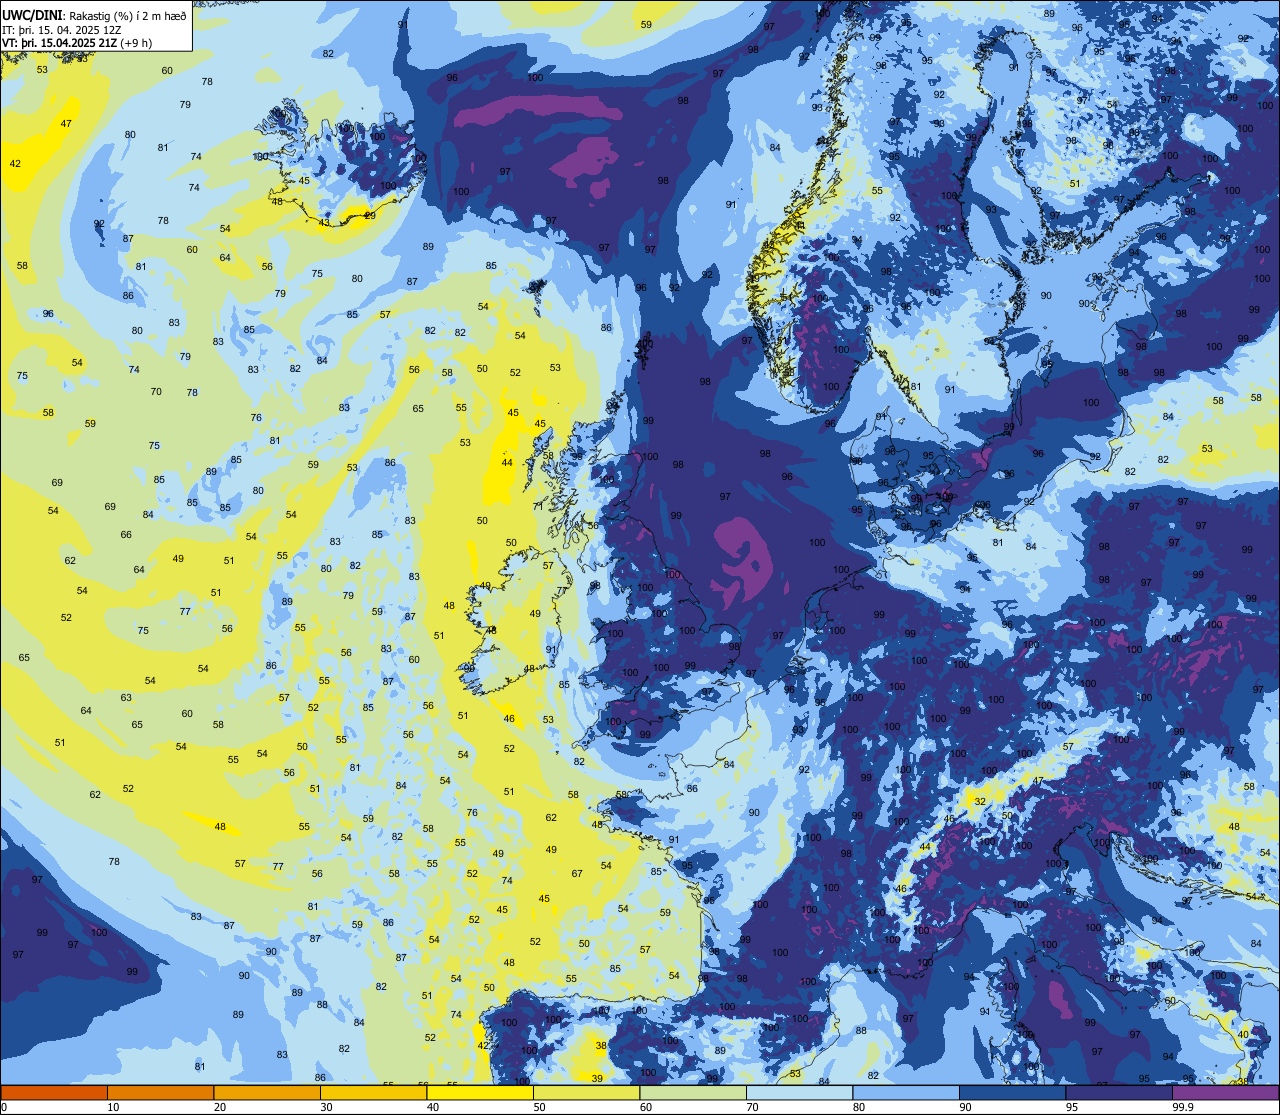Click the legend label '60' on the scale
The height and width of the screenshot is (1115, 1280).
pyautogui.click(x=646, y=1107)
